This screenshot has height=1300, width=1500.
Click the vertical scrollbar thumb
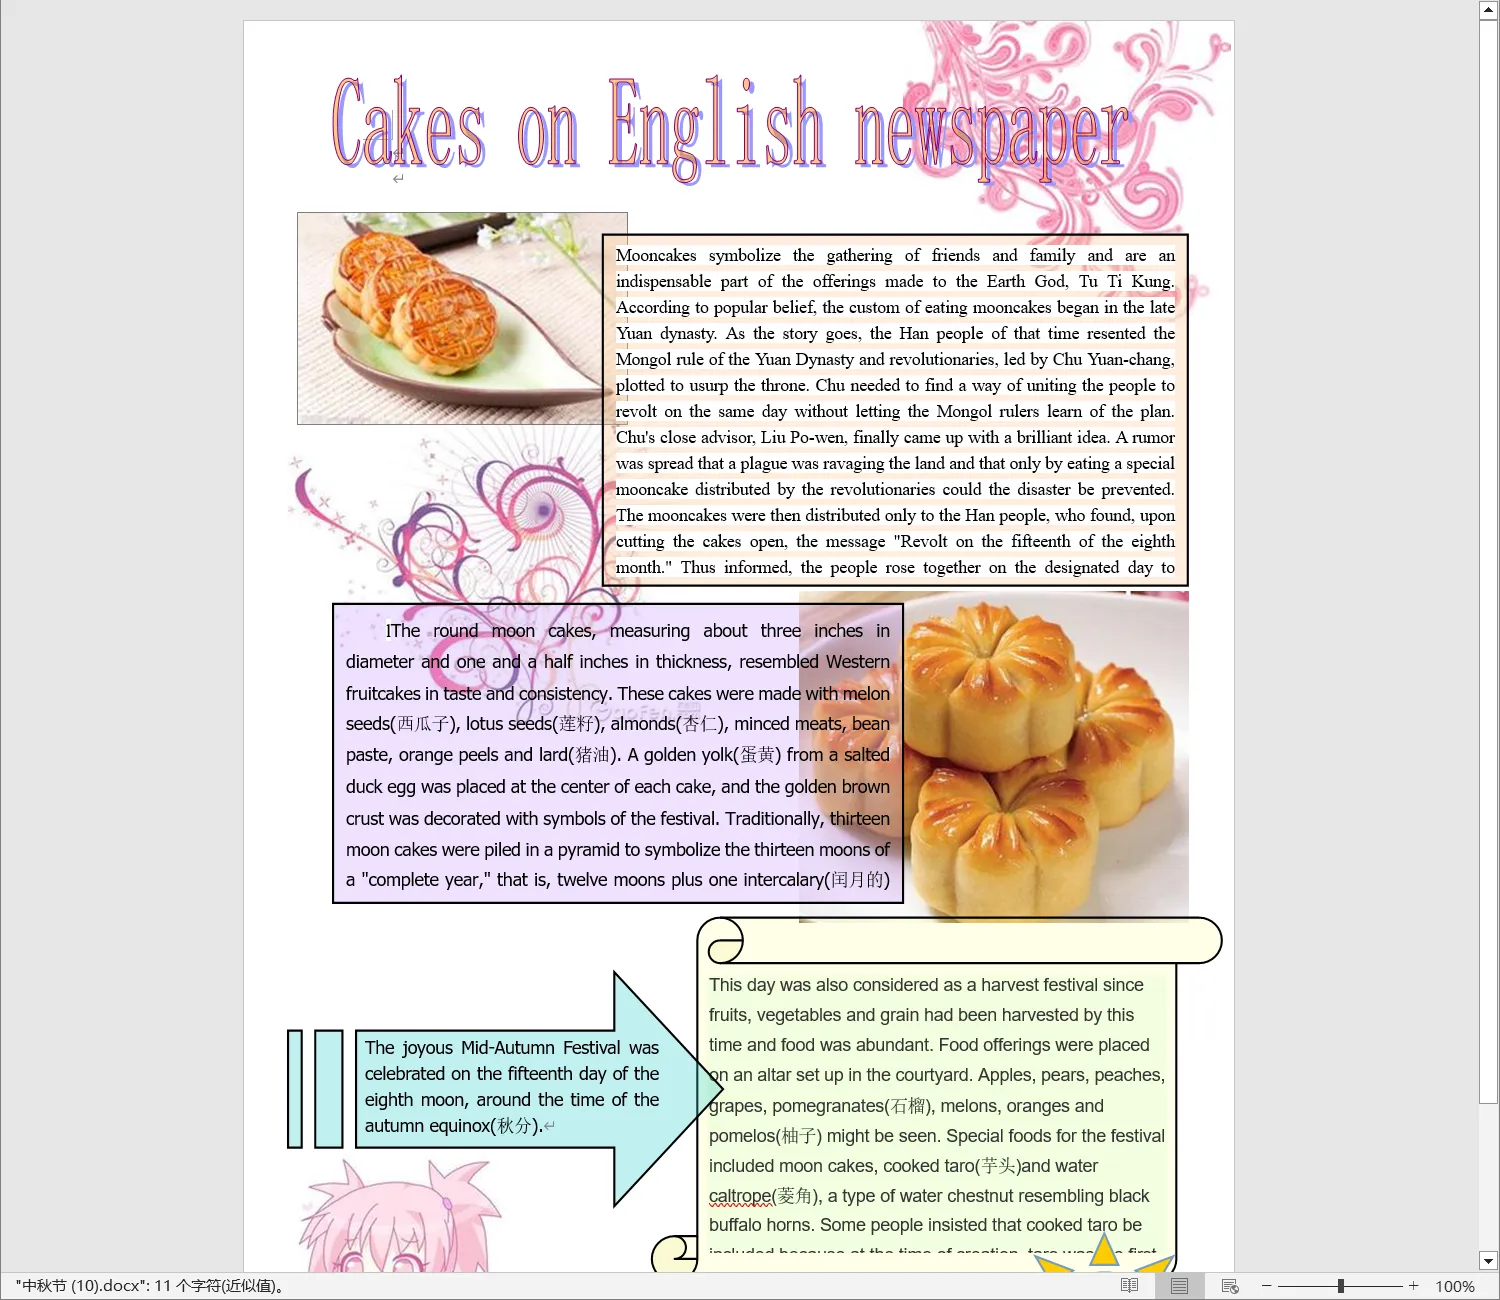(x=1488, y=562)
